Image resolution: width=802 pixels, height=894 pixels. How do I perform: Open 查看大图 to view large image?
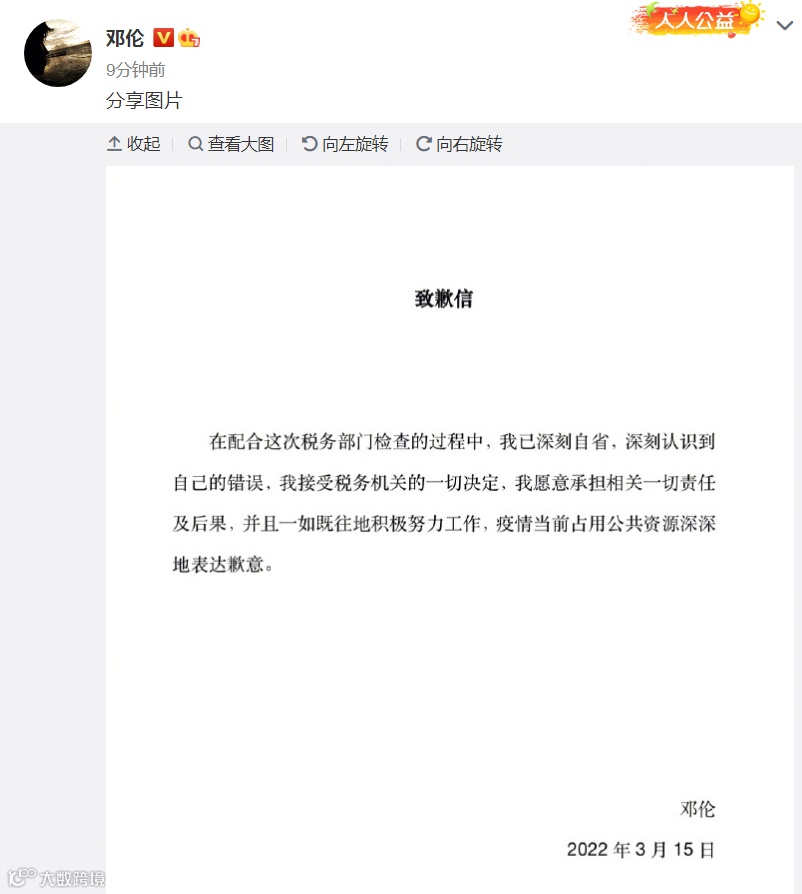point(231,144)
